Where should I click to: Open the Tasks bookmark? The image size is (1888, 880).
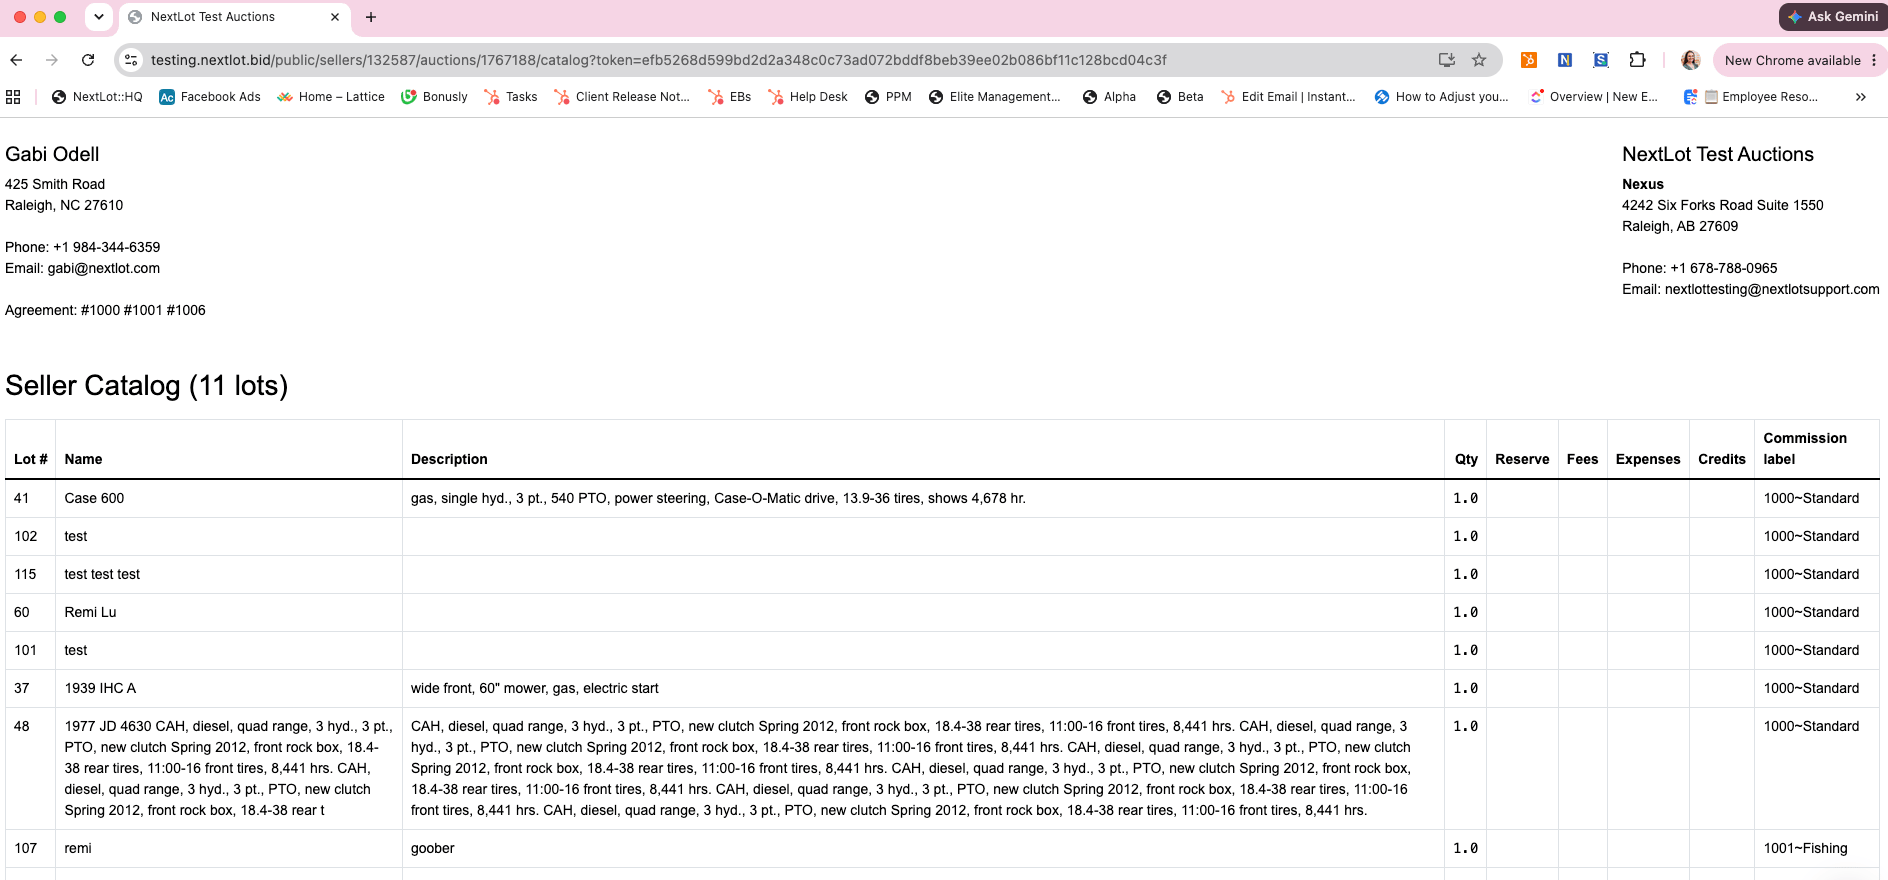coord(511,97)
